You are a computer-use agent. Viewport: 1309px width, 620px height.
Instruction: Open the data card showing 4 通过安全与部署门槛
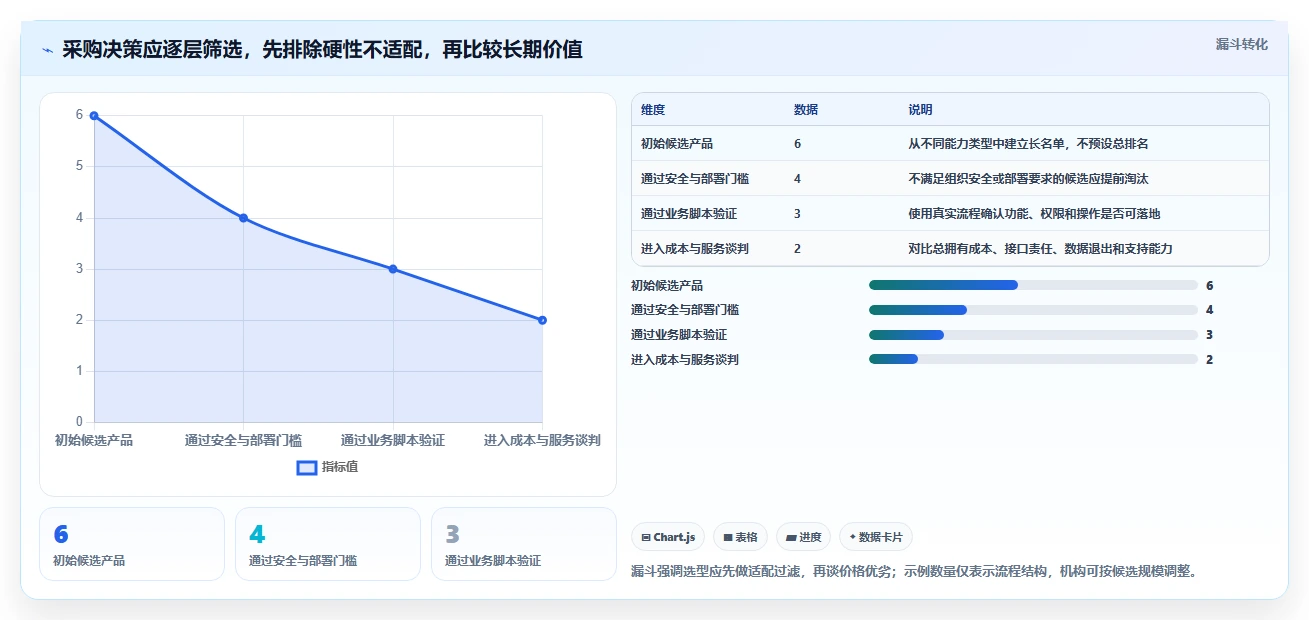pyautogui.click(x=328, y=544)
